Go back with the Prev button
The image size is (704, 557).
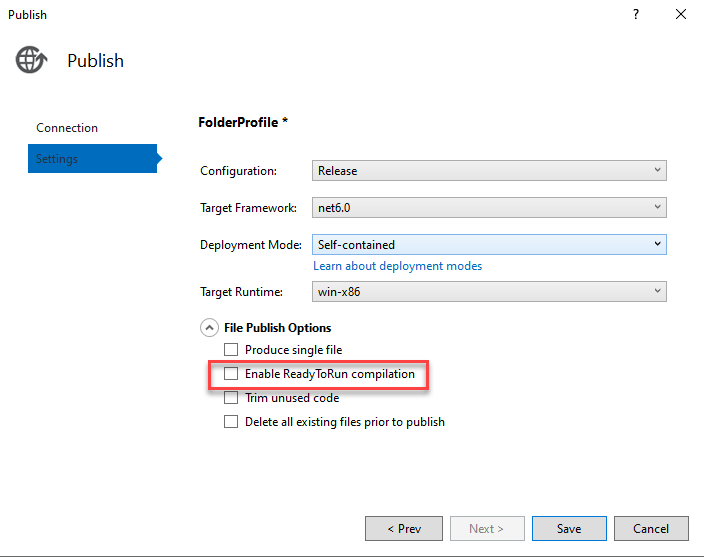point(403,528)
